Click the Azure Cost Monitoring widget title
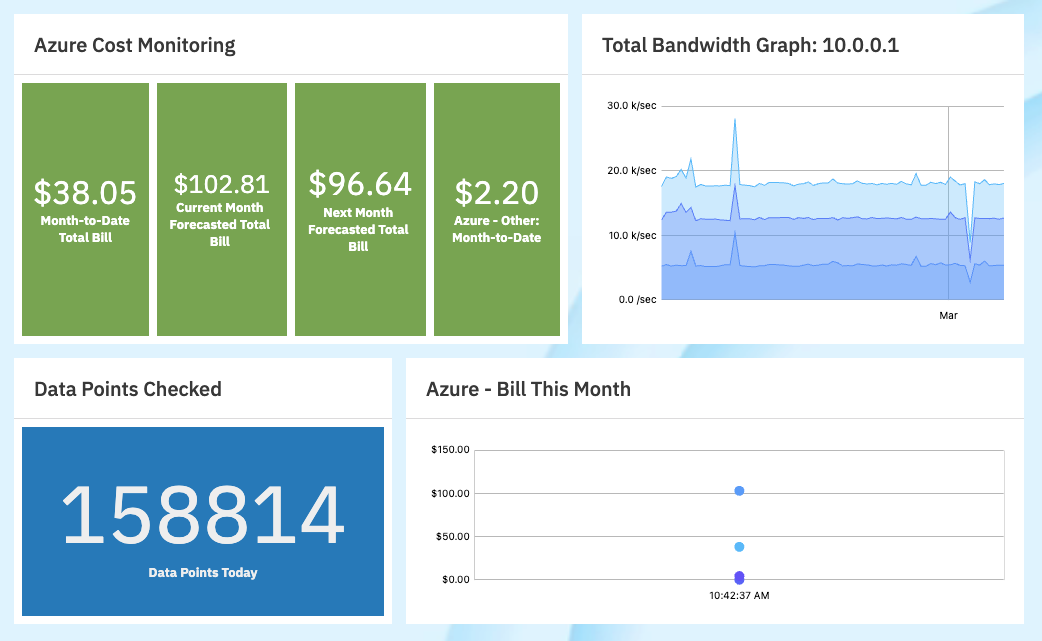The width and height of the screenshot is (1042, 641). tap(135, 45)
